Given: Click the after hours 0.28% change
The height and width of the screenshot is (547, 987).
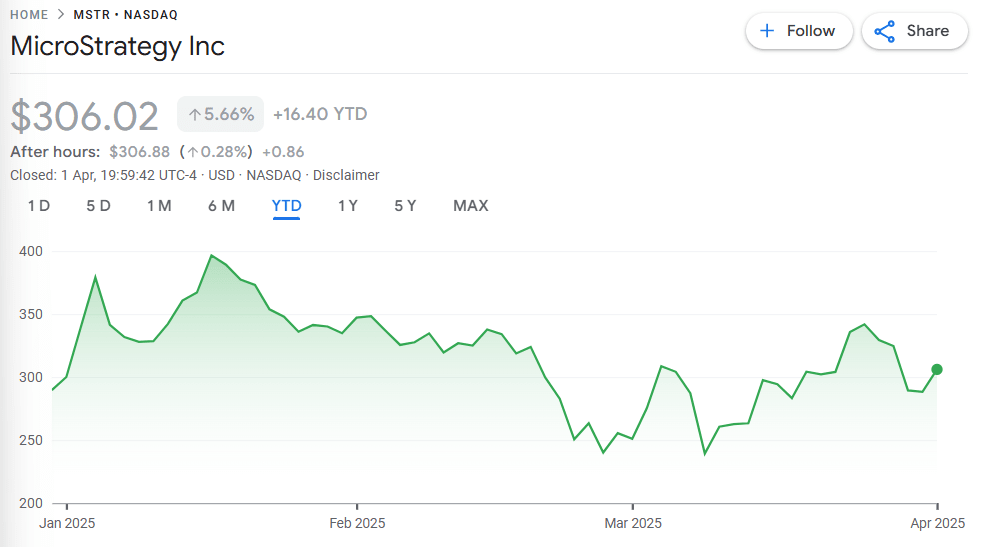Looking at the screenshot, I should pyautogui.click(x=216, y=152).
